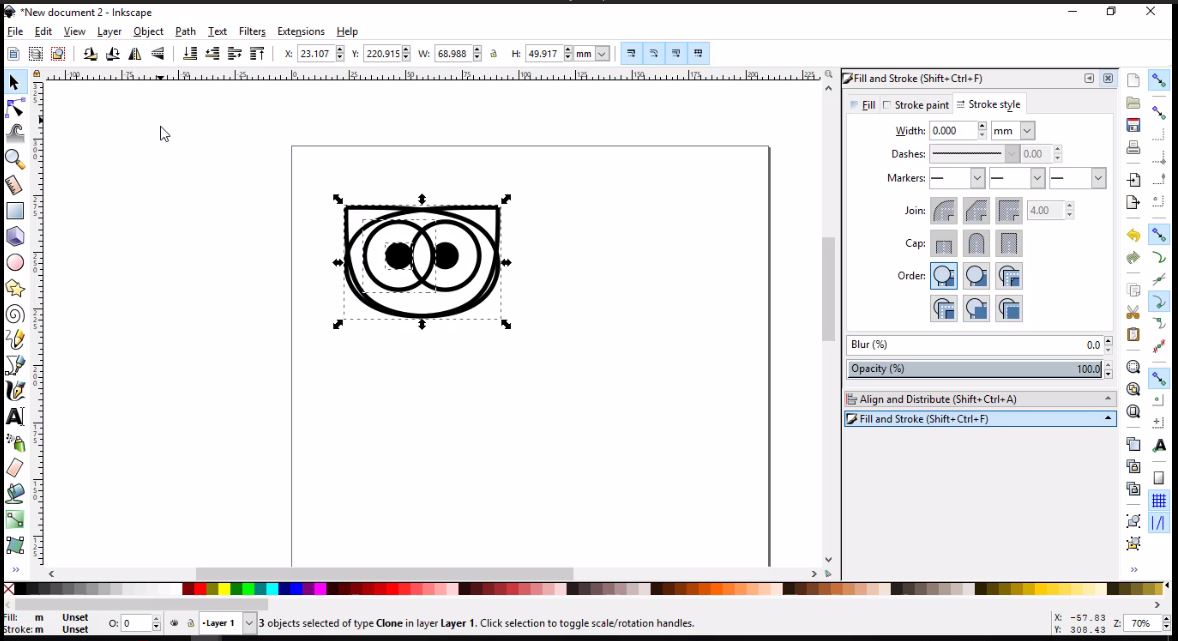This screenshot has height=641, width=1178.
Task: Open the File menu
Action: (x=15, y=32)
